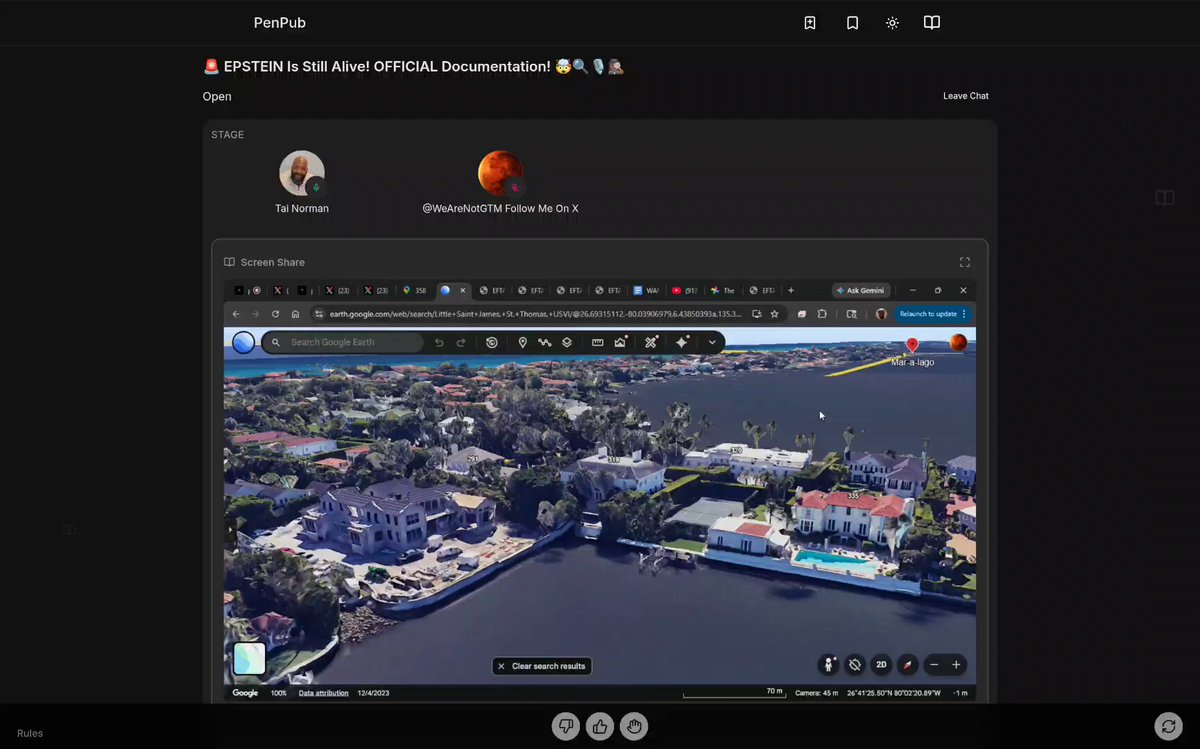Click the thumbs up reaction button
This screenshot has width=1200, height=749.
click(x=600, y=727)
